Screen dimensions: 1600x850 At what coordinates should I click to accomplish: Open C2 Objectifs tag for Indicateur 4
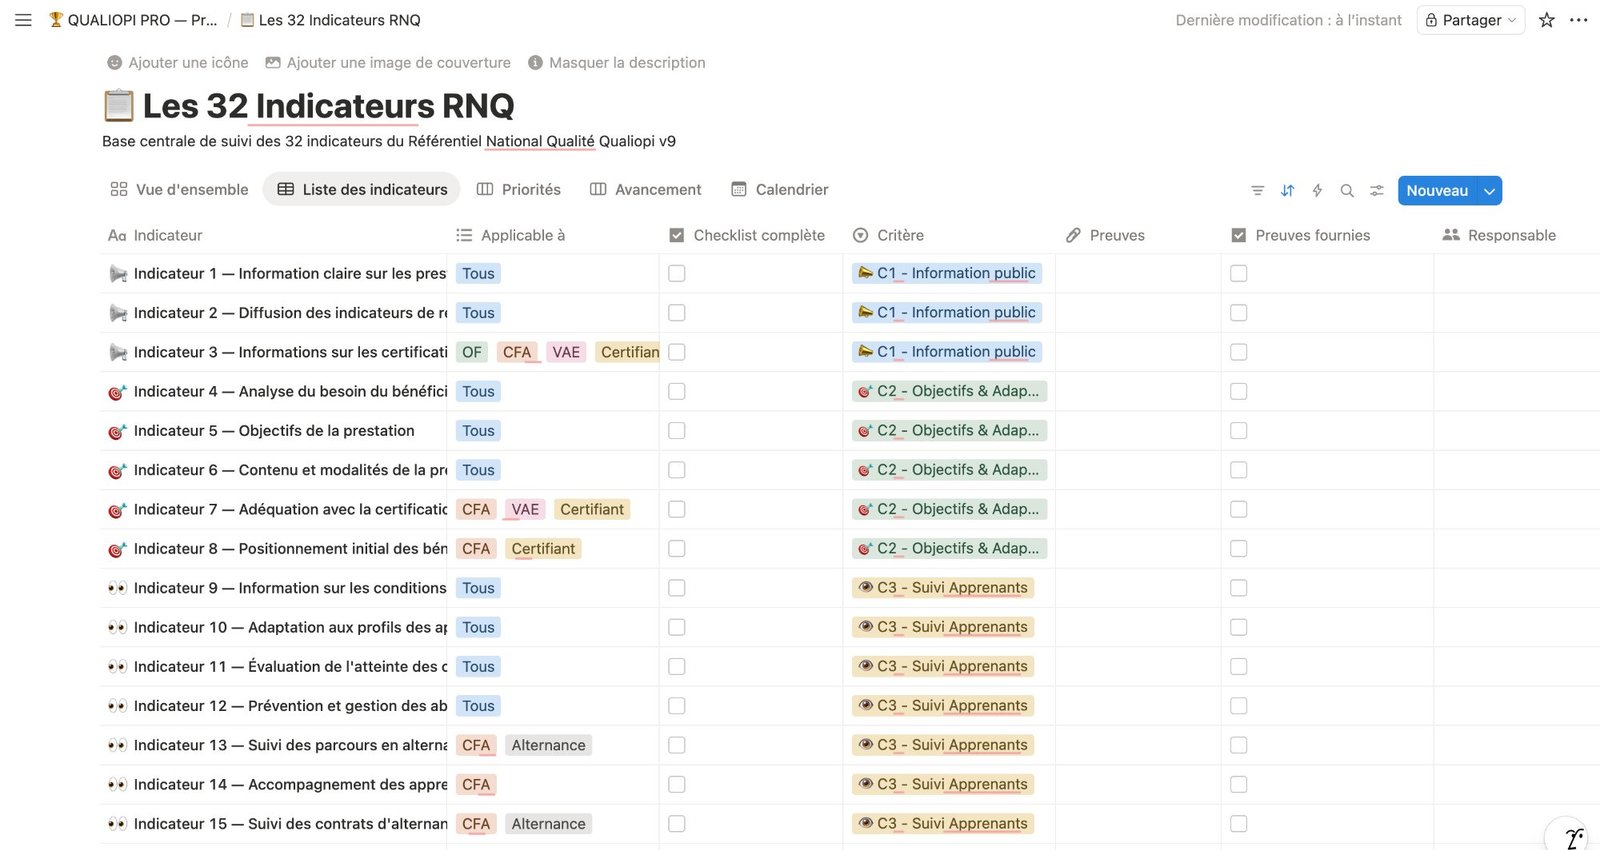coord(949,391)
